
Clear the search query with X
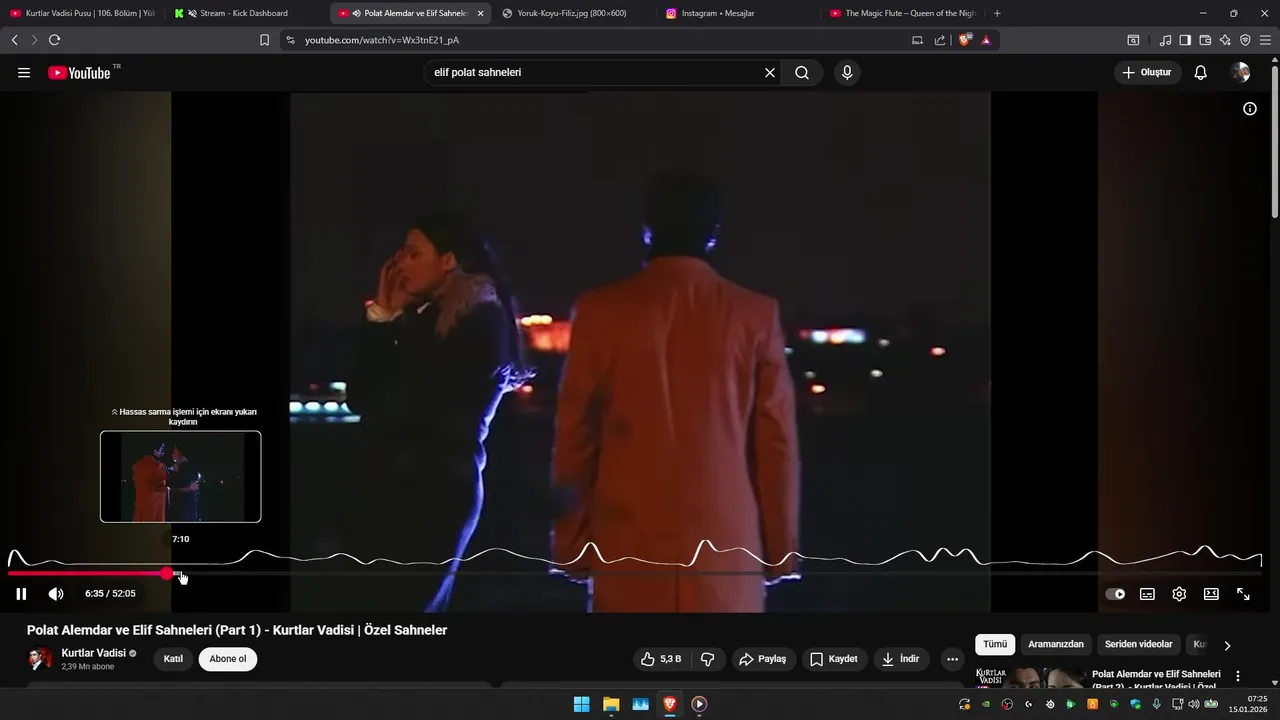(x=770, y=73)
